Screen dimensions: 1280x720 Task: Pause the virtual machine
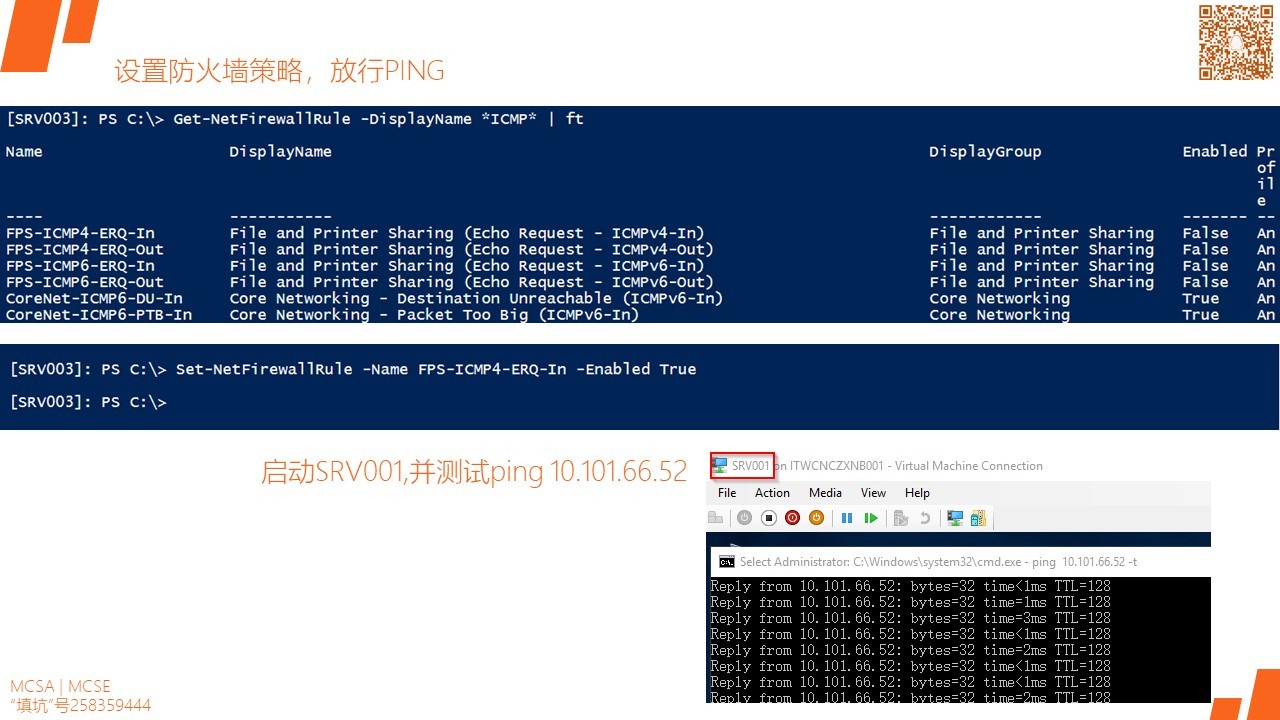tap(847, 518)
